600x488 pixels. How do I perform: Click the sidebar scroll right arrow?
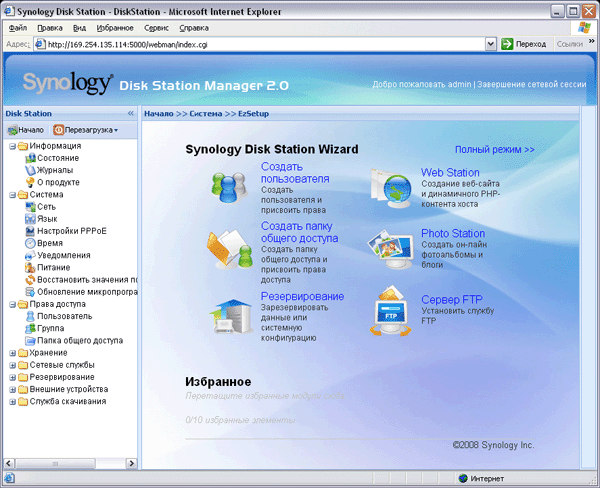131,464
